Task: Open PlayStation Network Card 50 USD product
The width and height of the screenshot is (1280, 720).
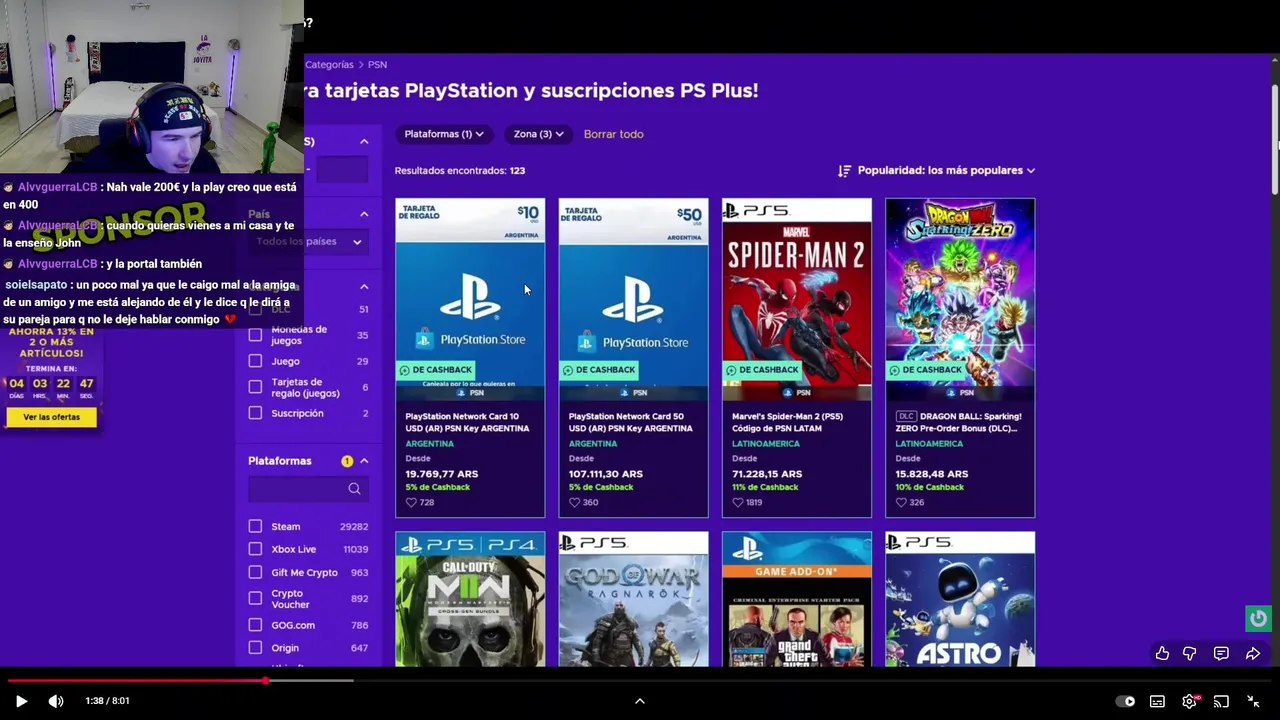Action: [x=633, y=357]
